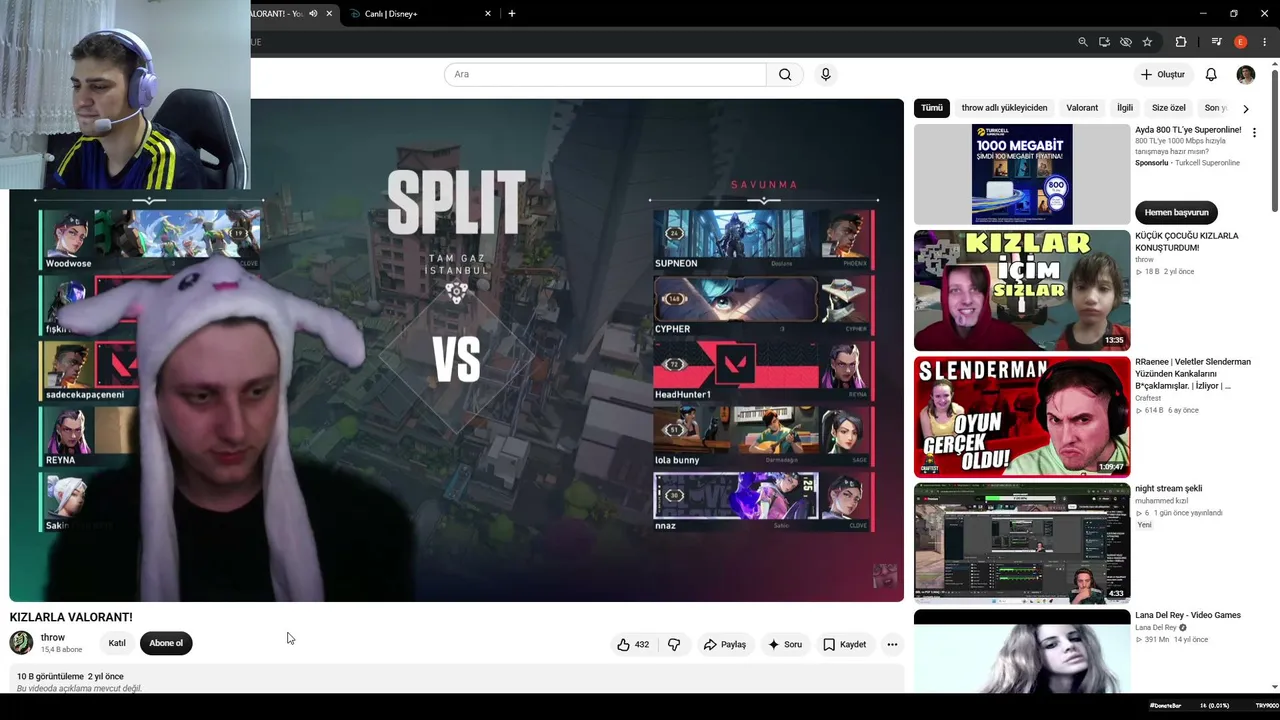This screenshot has width=1280, height=720.
Task: Select the İlgili filter chip
Action: coord(1125,108)
